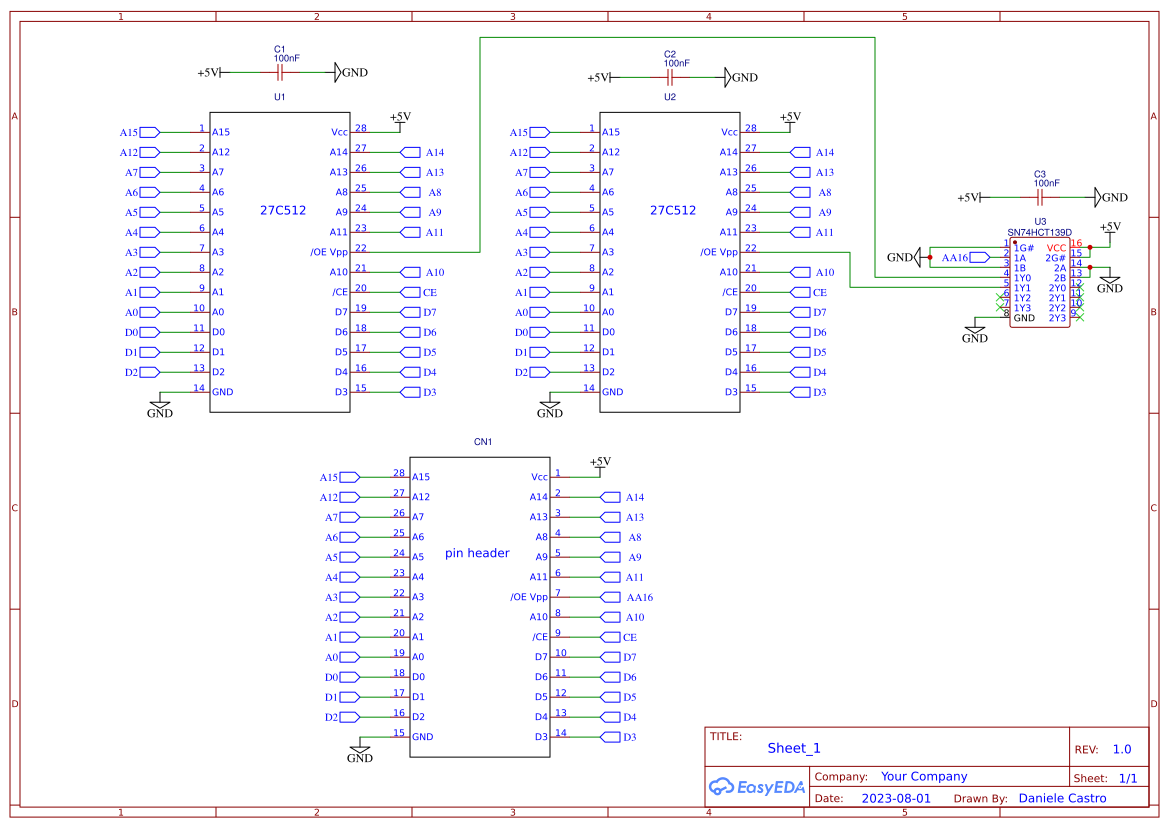Click the GND symbol under U1 pin 14
The image size is (1169, 828).
159,409
